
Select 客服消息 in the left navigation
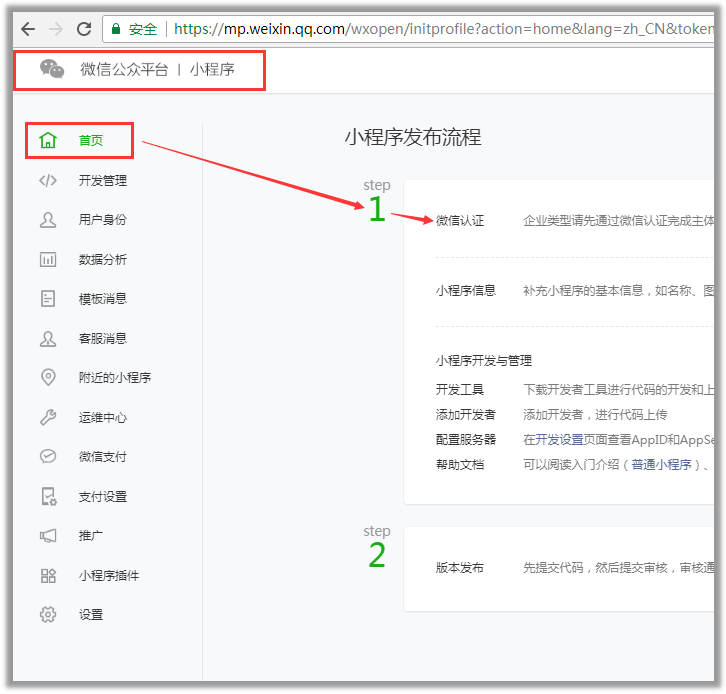pyautogui.click(x=102, y=339)
